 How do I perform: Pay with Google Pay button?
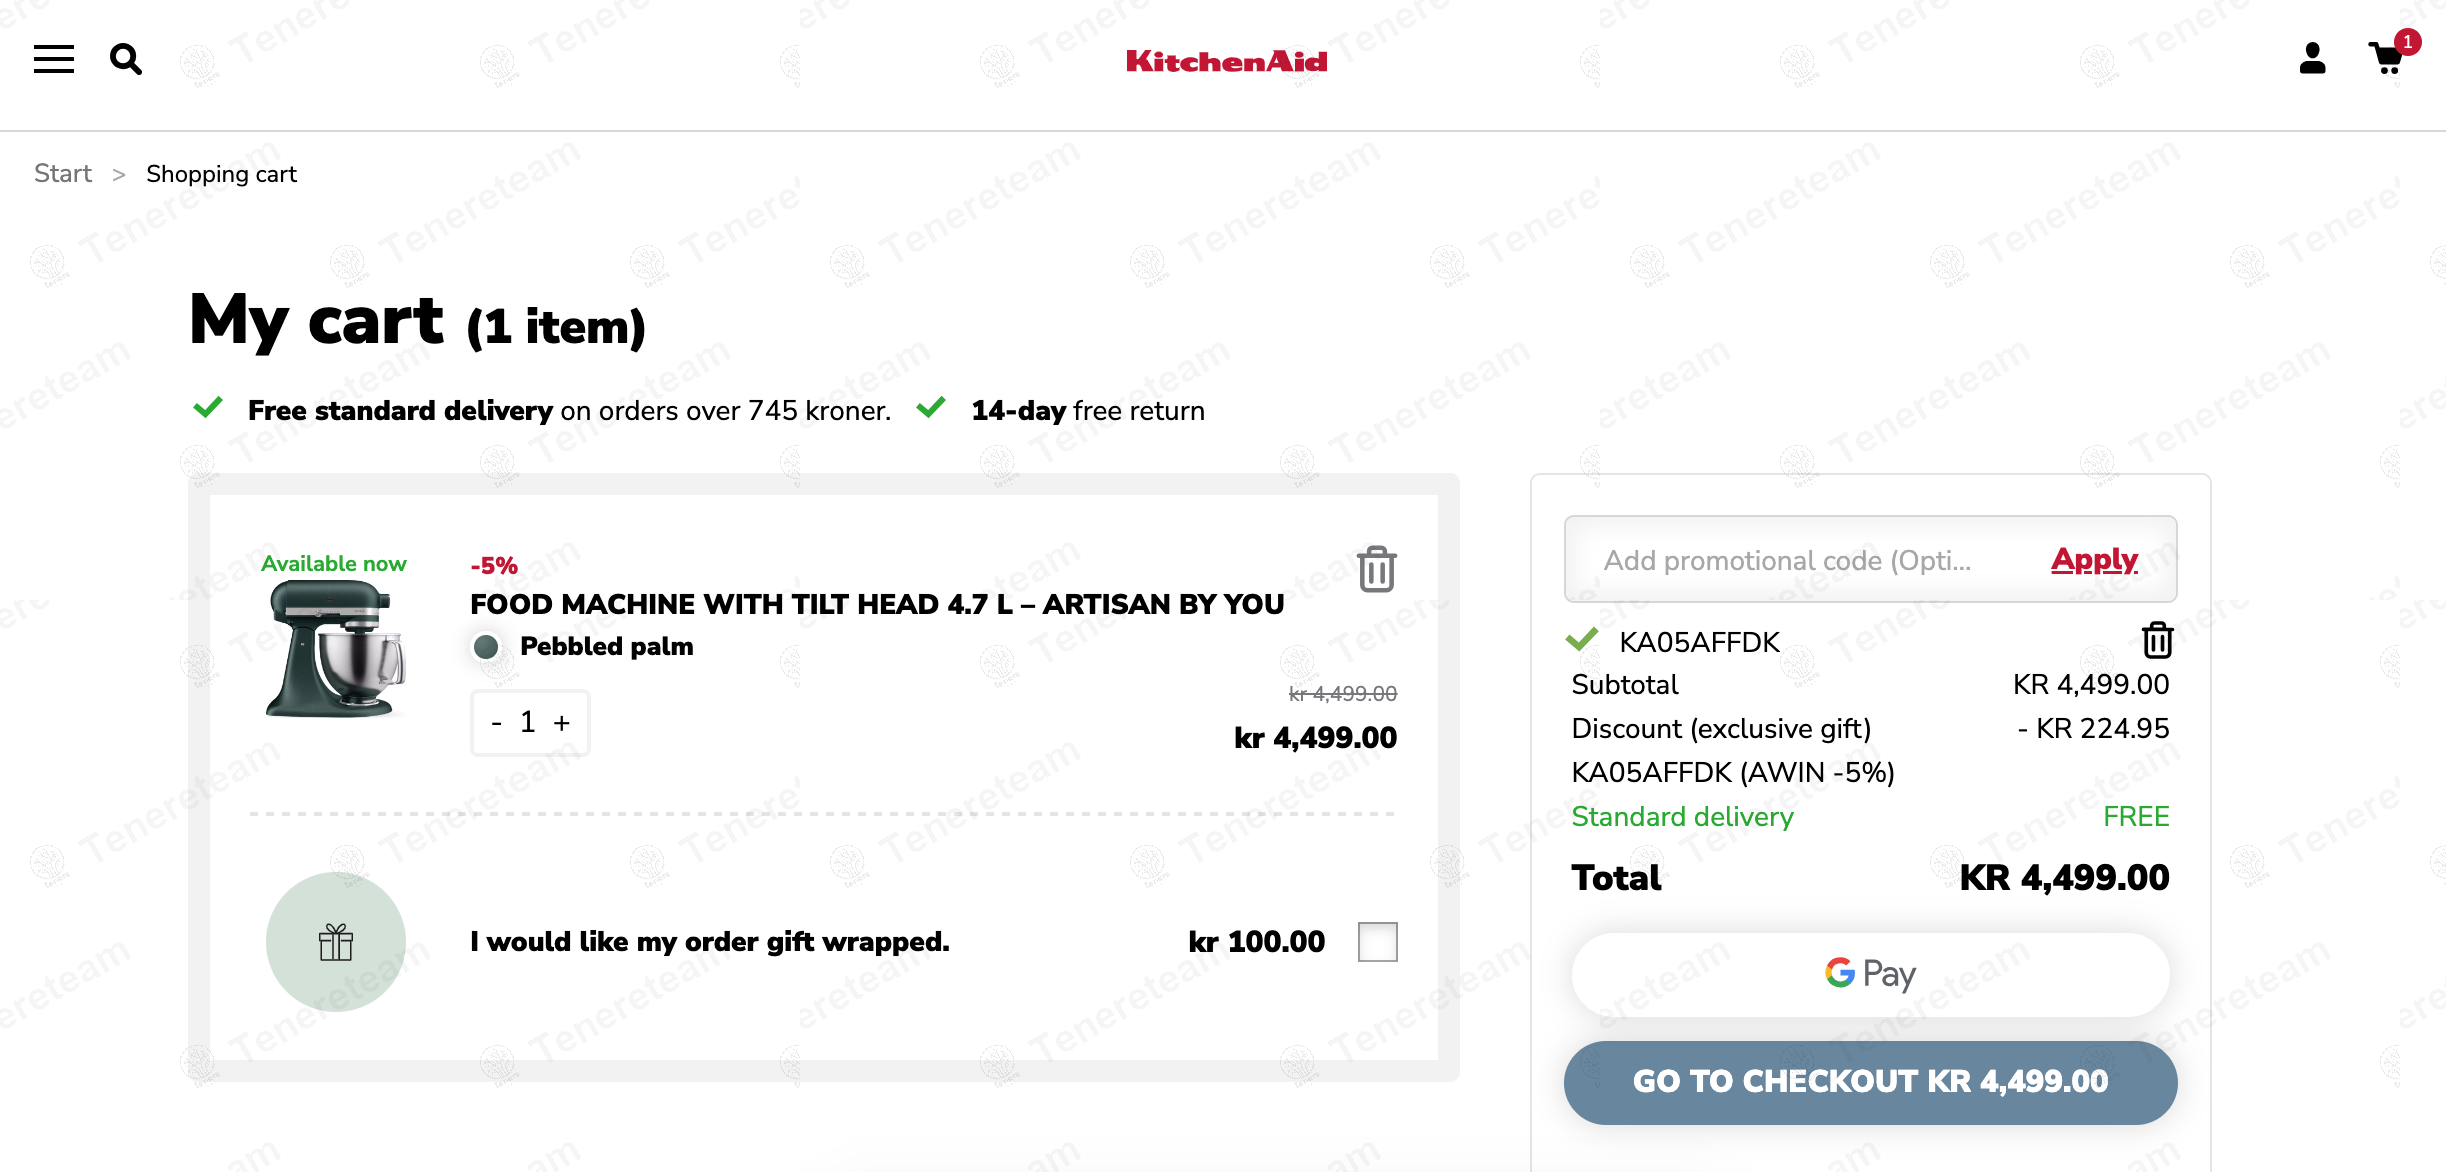coord(1870,974)
